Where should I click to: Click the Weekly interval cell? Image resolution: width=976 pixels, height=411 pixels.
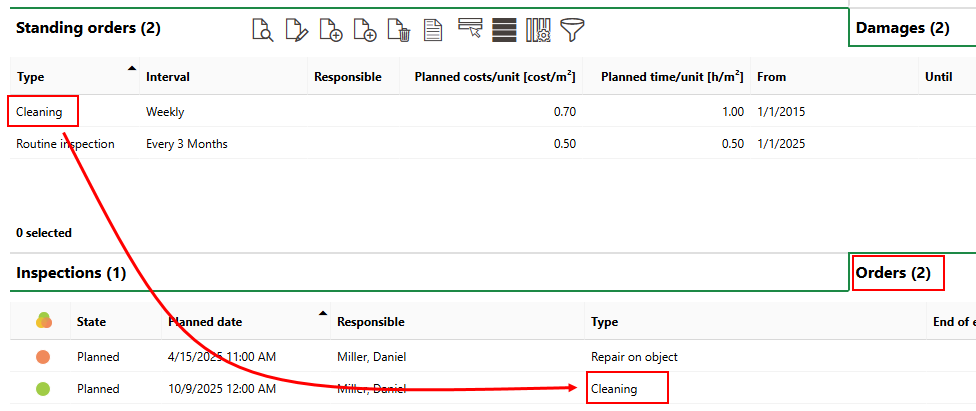coord(165,112)
